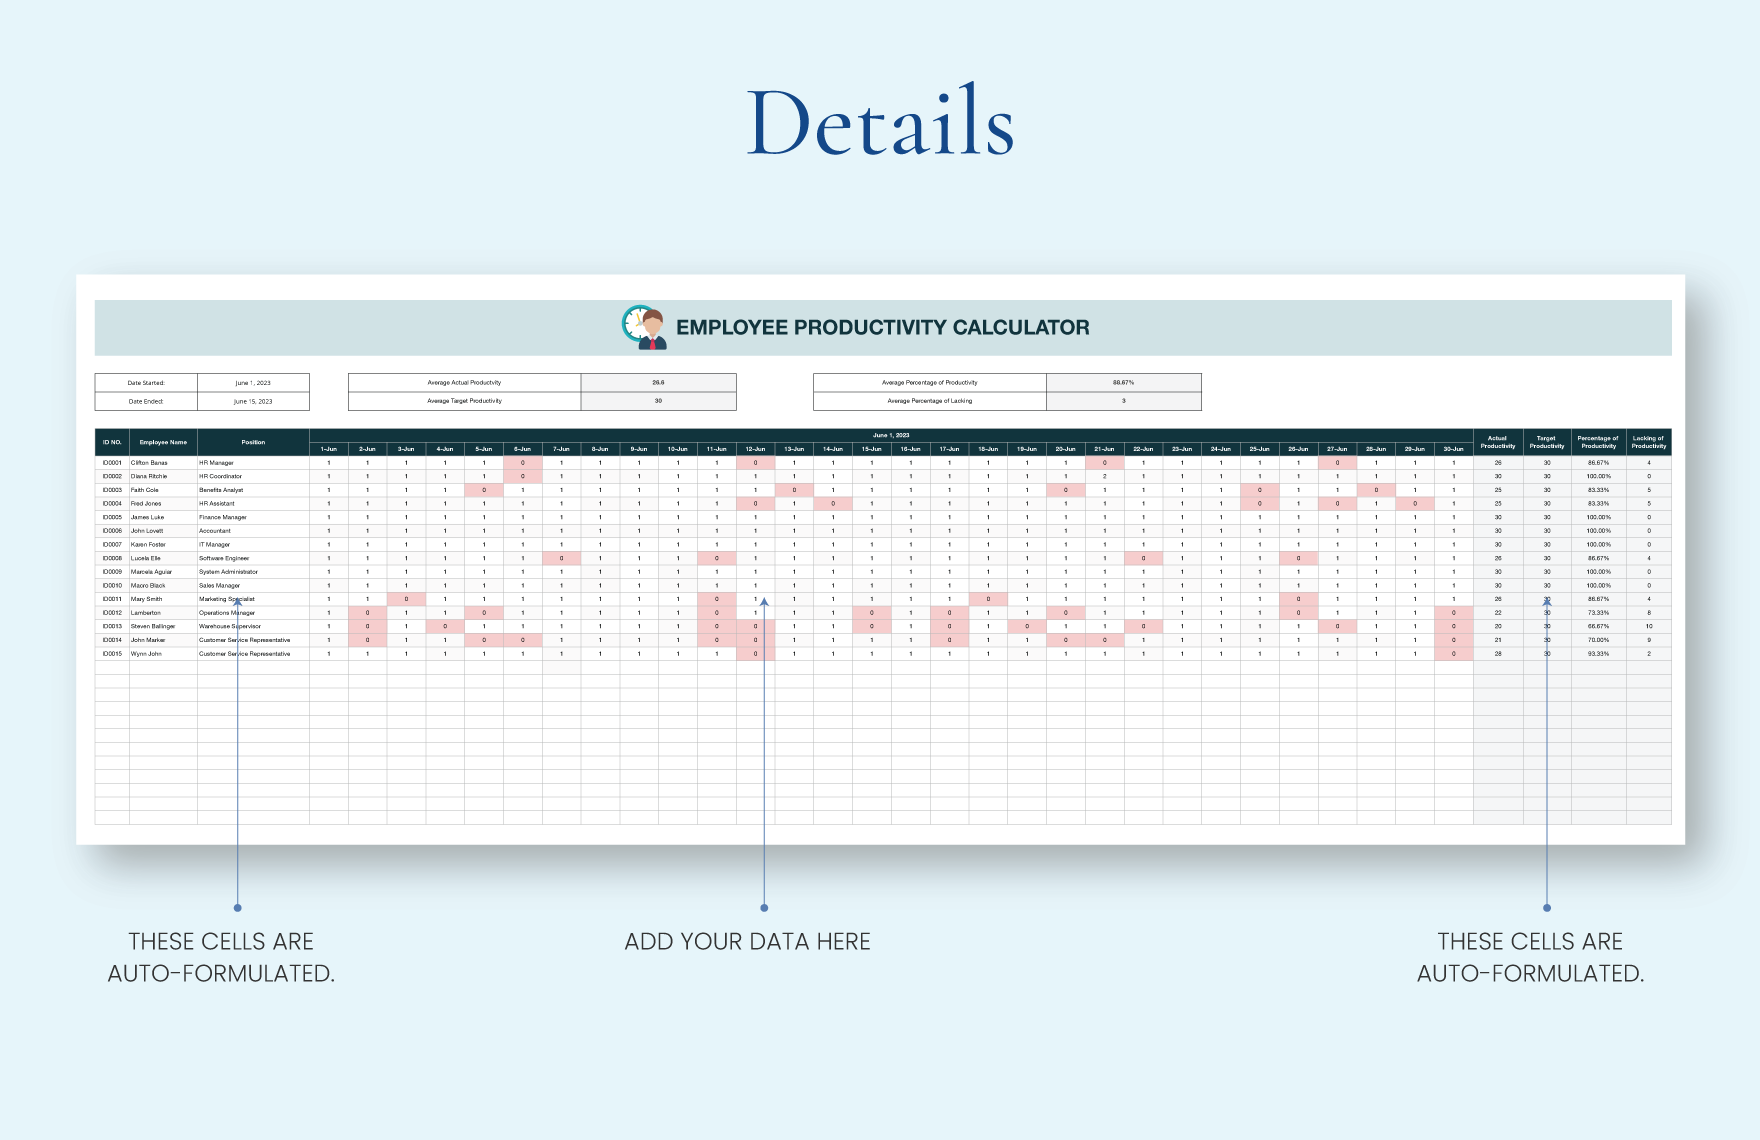Select the highlighted 0 cell for Lamberton on 2-Jun
Viewport: 1760px width, 1140px height.
[366, 612]
